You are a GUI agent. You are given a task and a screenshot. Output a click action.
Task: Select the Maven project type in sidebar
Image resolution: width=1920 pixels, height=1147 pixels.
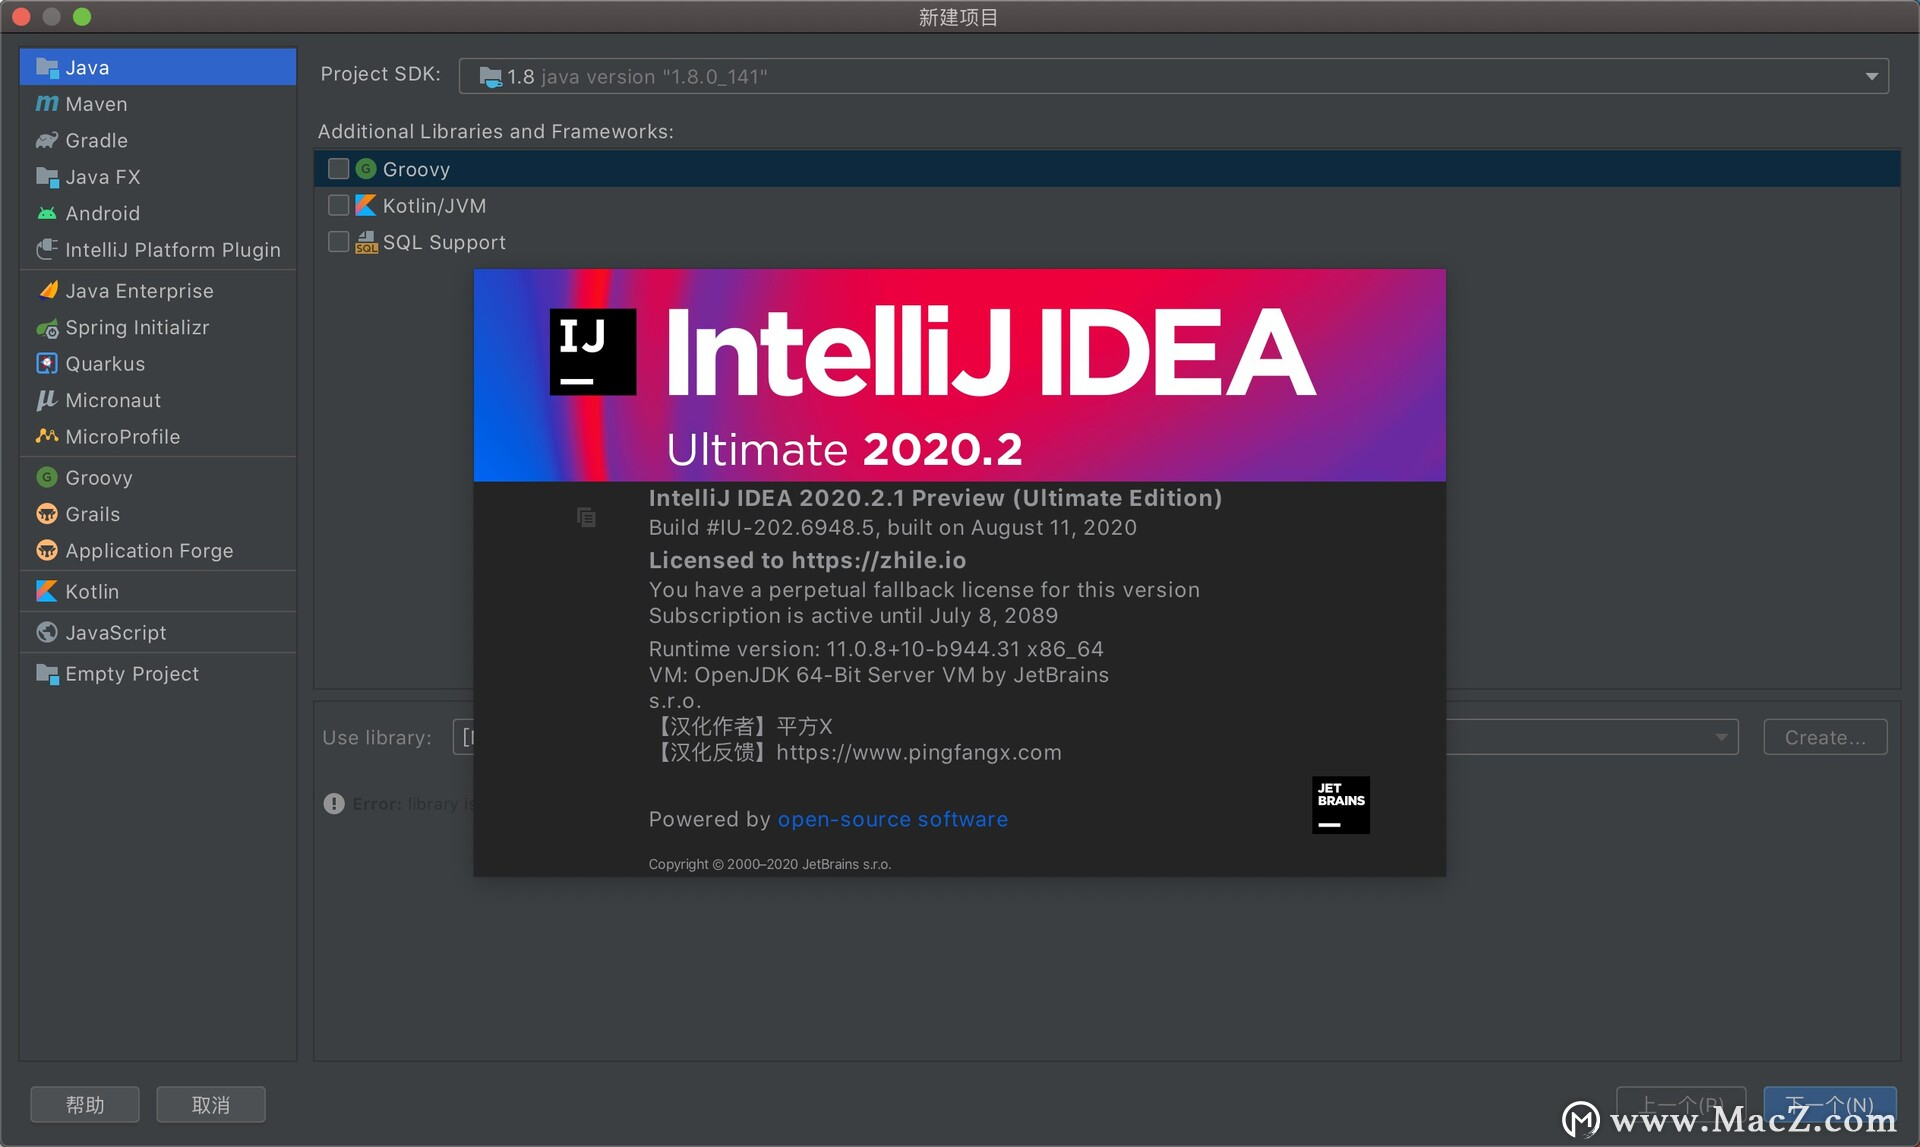pos(94,103)
